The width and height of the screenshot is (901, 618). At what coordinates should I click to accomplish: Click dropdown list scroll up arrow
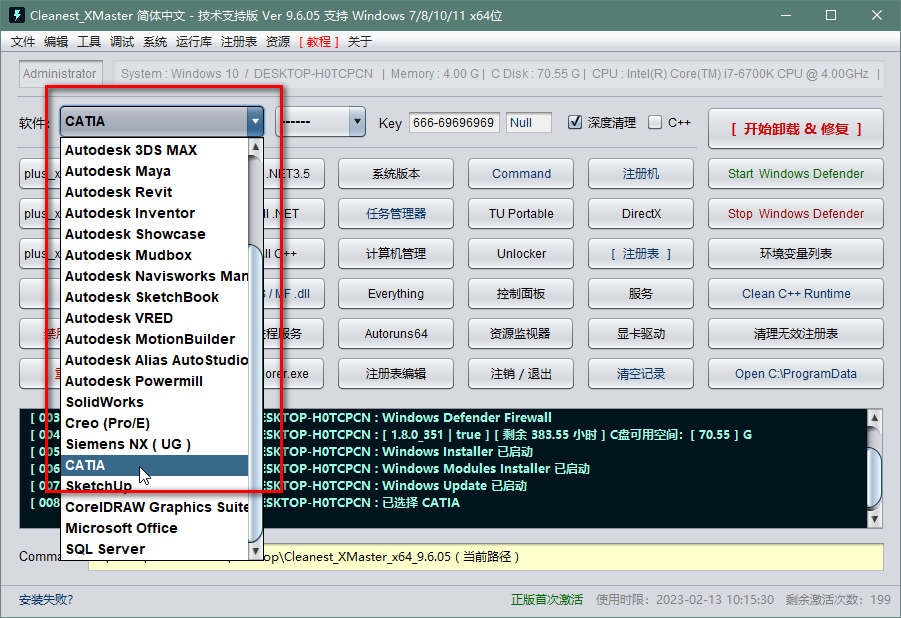point(256,147)
